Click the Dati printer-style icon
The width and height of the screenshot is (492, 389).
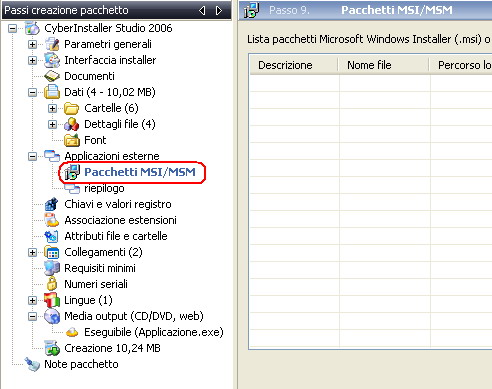click(x=52, y=92)
